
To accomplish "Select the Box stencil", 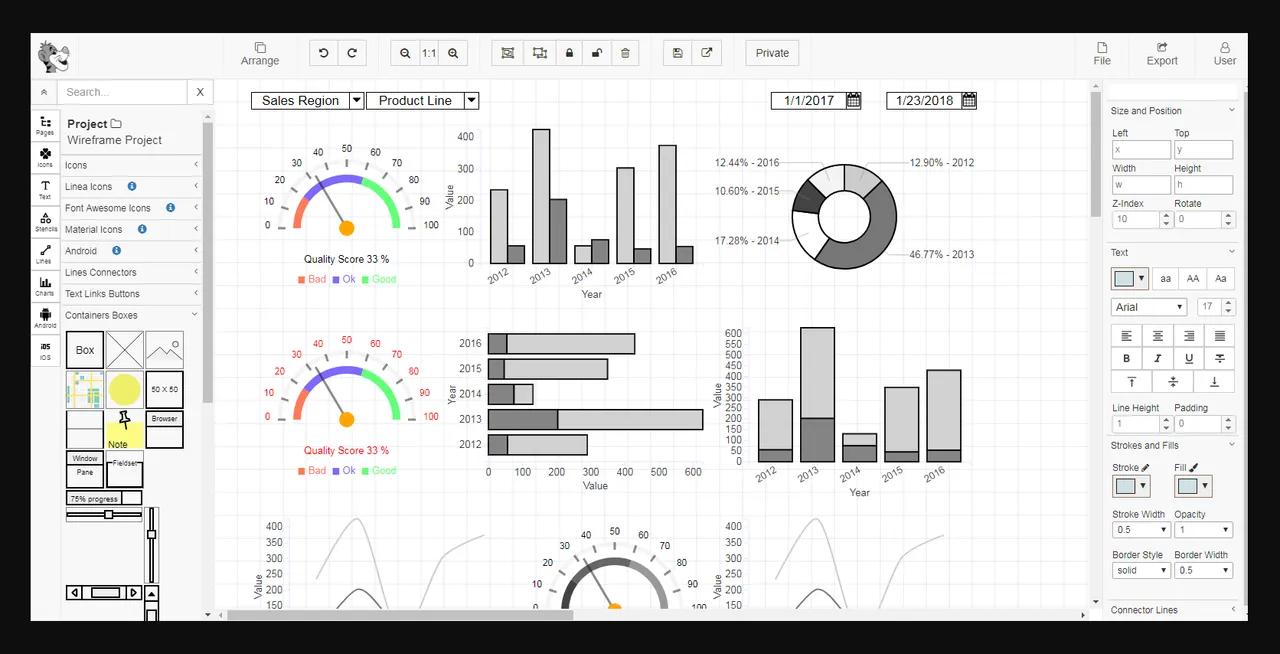I will pos(85,350).
